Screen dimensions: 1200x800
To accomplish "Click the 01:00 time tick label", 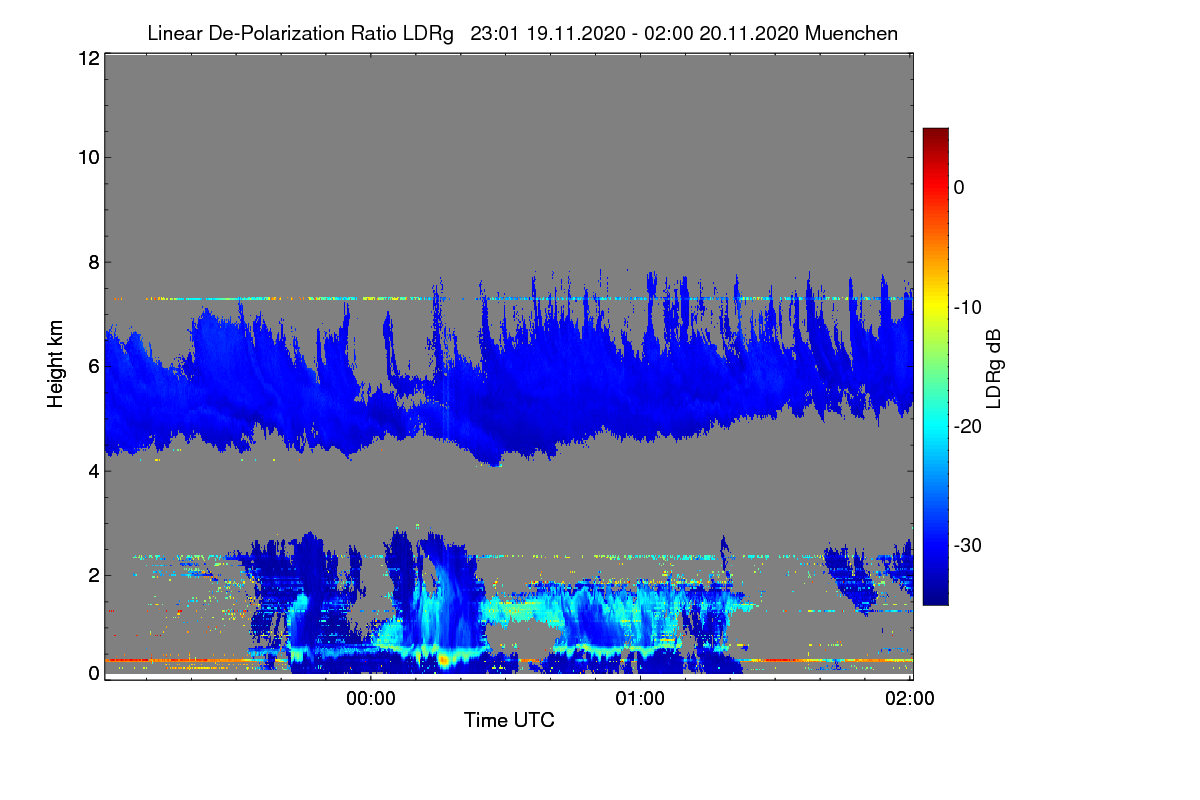I will 640,699.
